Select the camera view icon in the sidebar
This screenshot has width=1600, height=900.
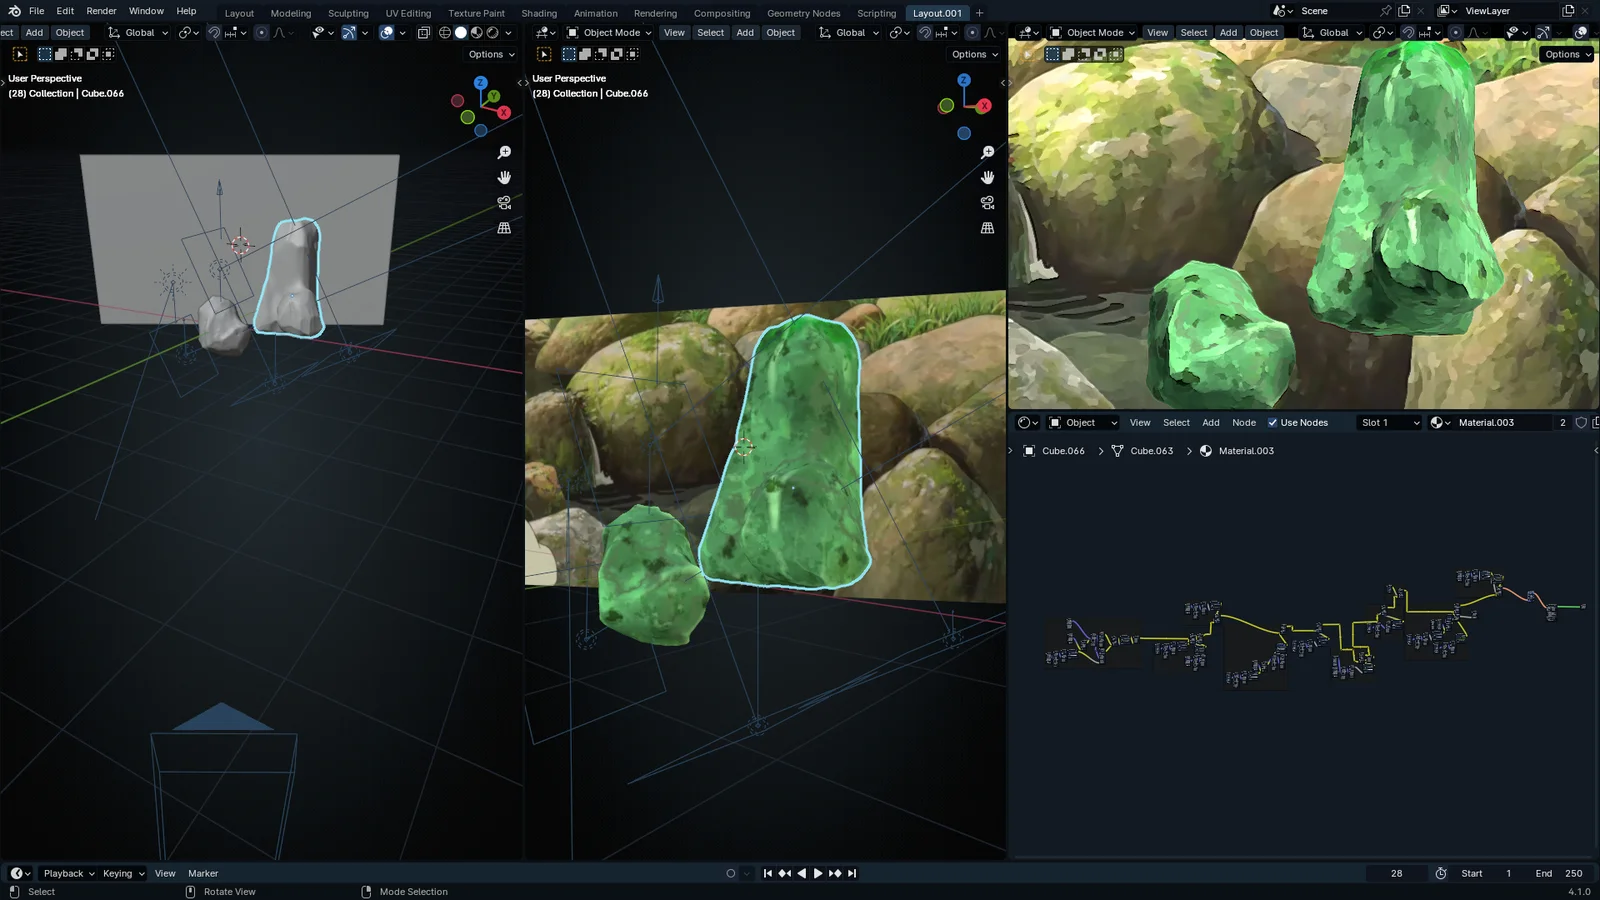[x=504, y=202]
